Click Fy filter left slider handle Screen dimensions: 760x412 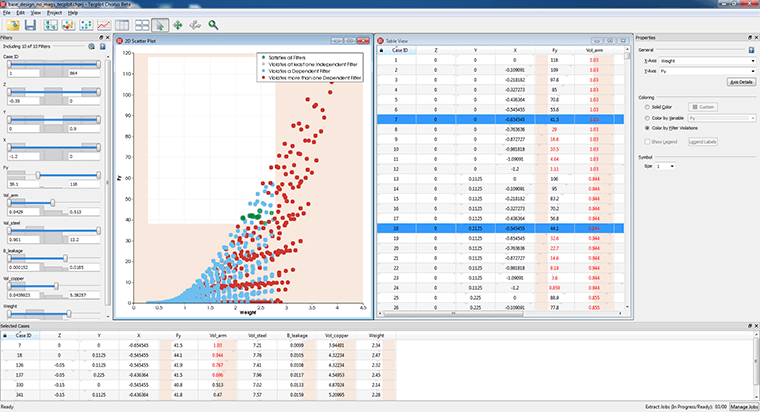38,175
